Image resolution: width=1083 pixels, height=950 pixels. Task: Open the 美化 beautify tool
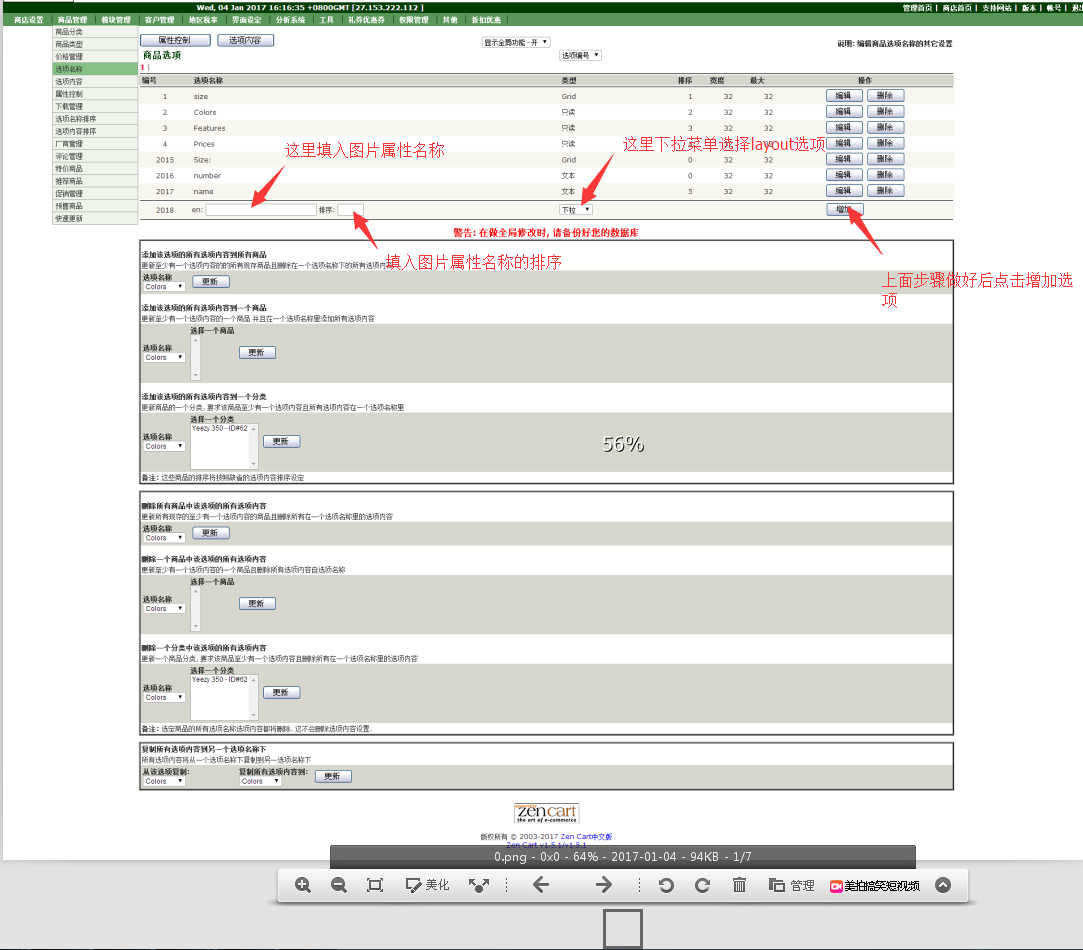point(428,885)
